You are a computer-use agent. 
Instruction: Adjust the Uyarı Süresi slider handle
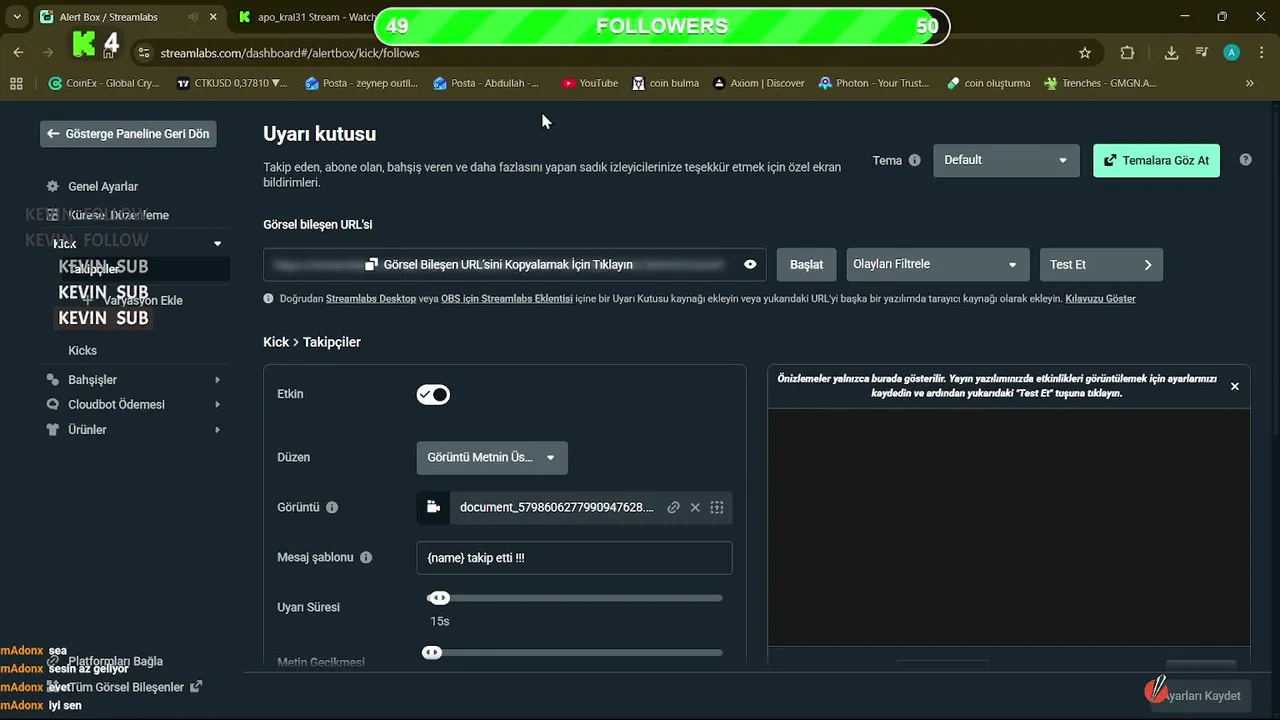[439, 598]
